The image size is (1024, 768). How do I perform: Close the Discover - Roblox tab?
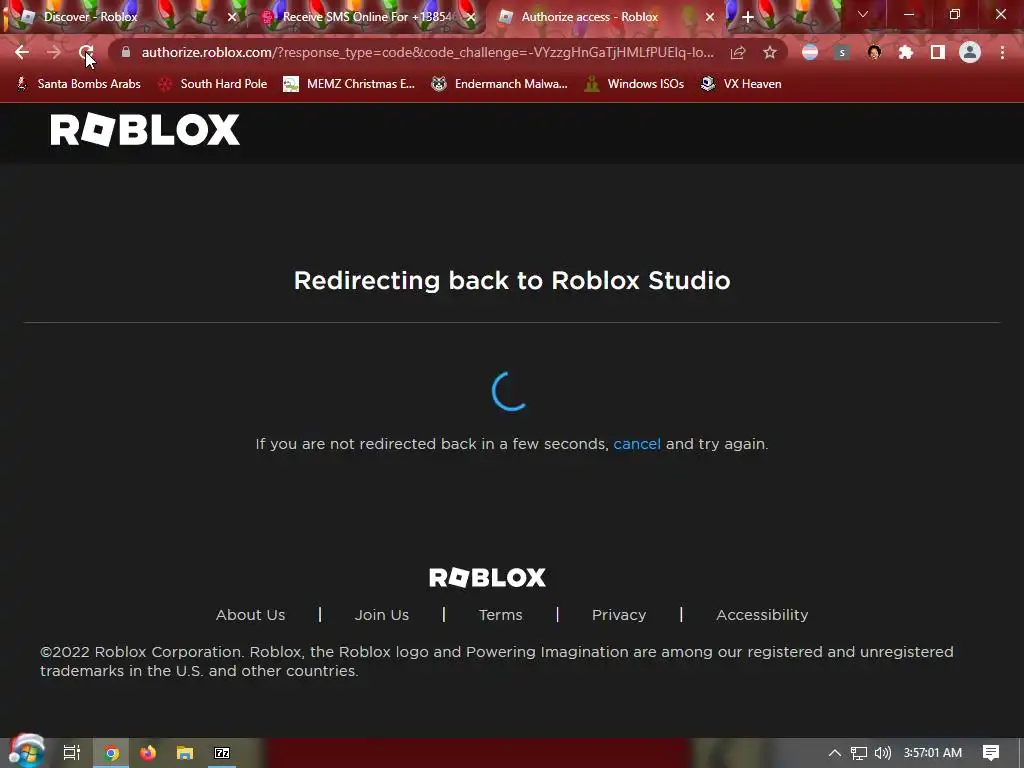click(x=232, y=17)
